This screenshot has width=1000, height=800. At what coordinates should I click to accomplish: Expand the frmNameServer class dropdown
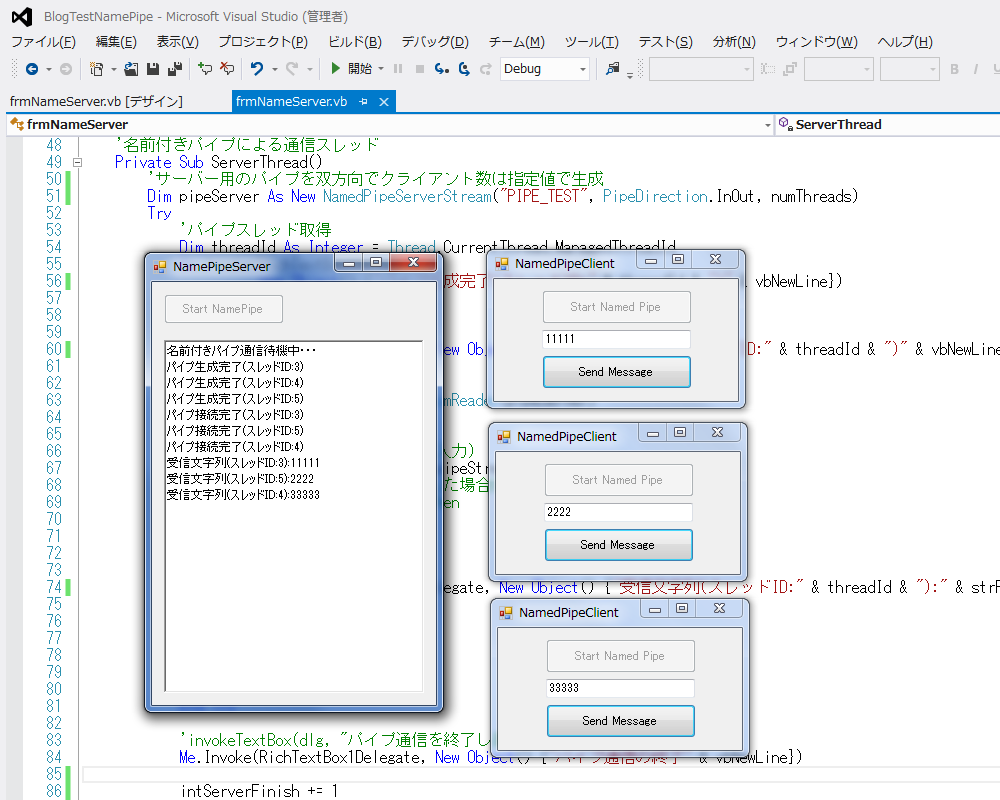767,125
